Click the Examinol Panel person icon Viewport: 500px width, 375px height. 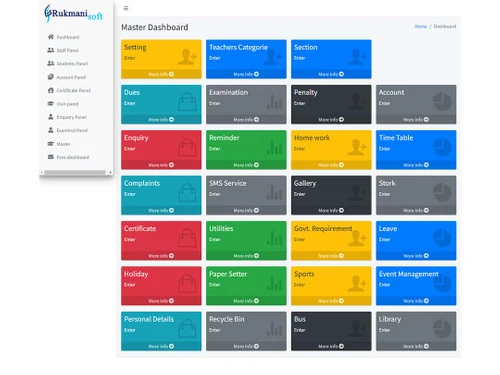pos(51,130)
